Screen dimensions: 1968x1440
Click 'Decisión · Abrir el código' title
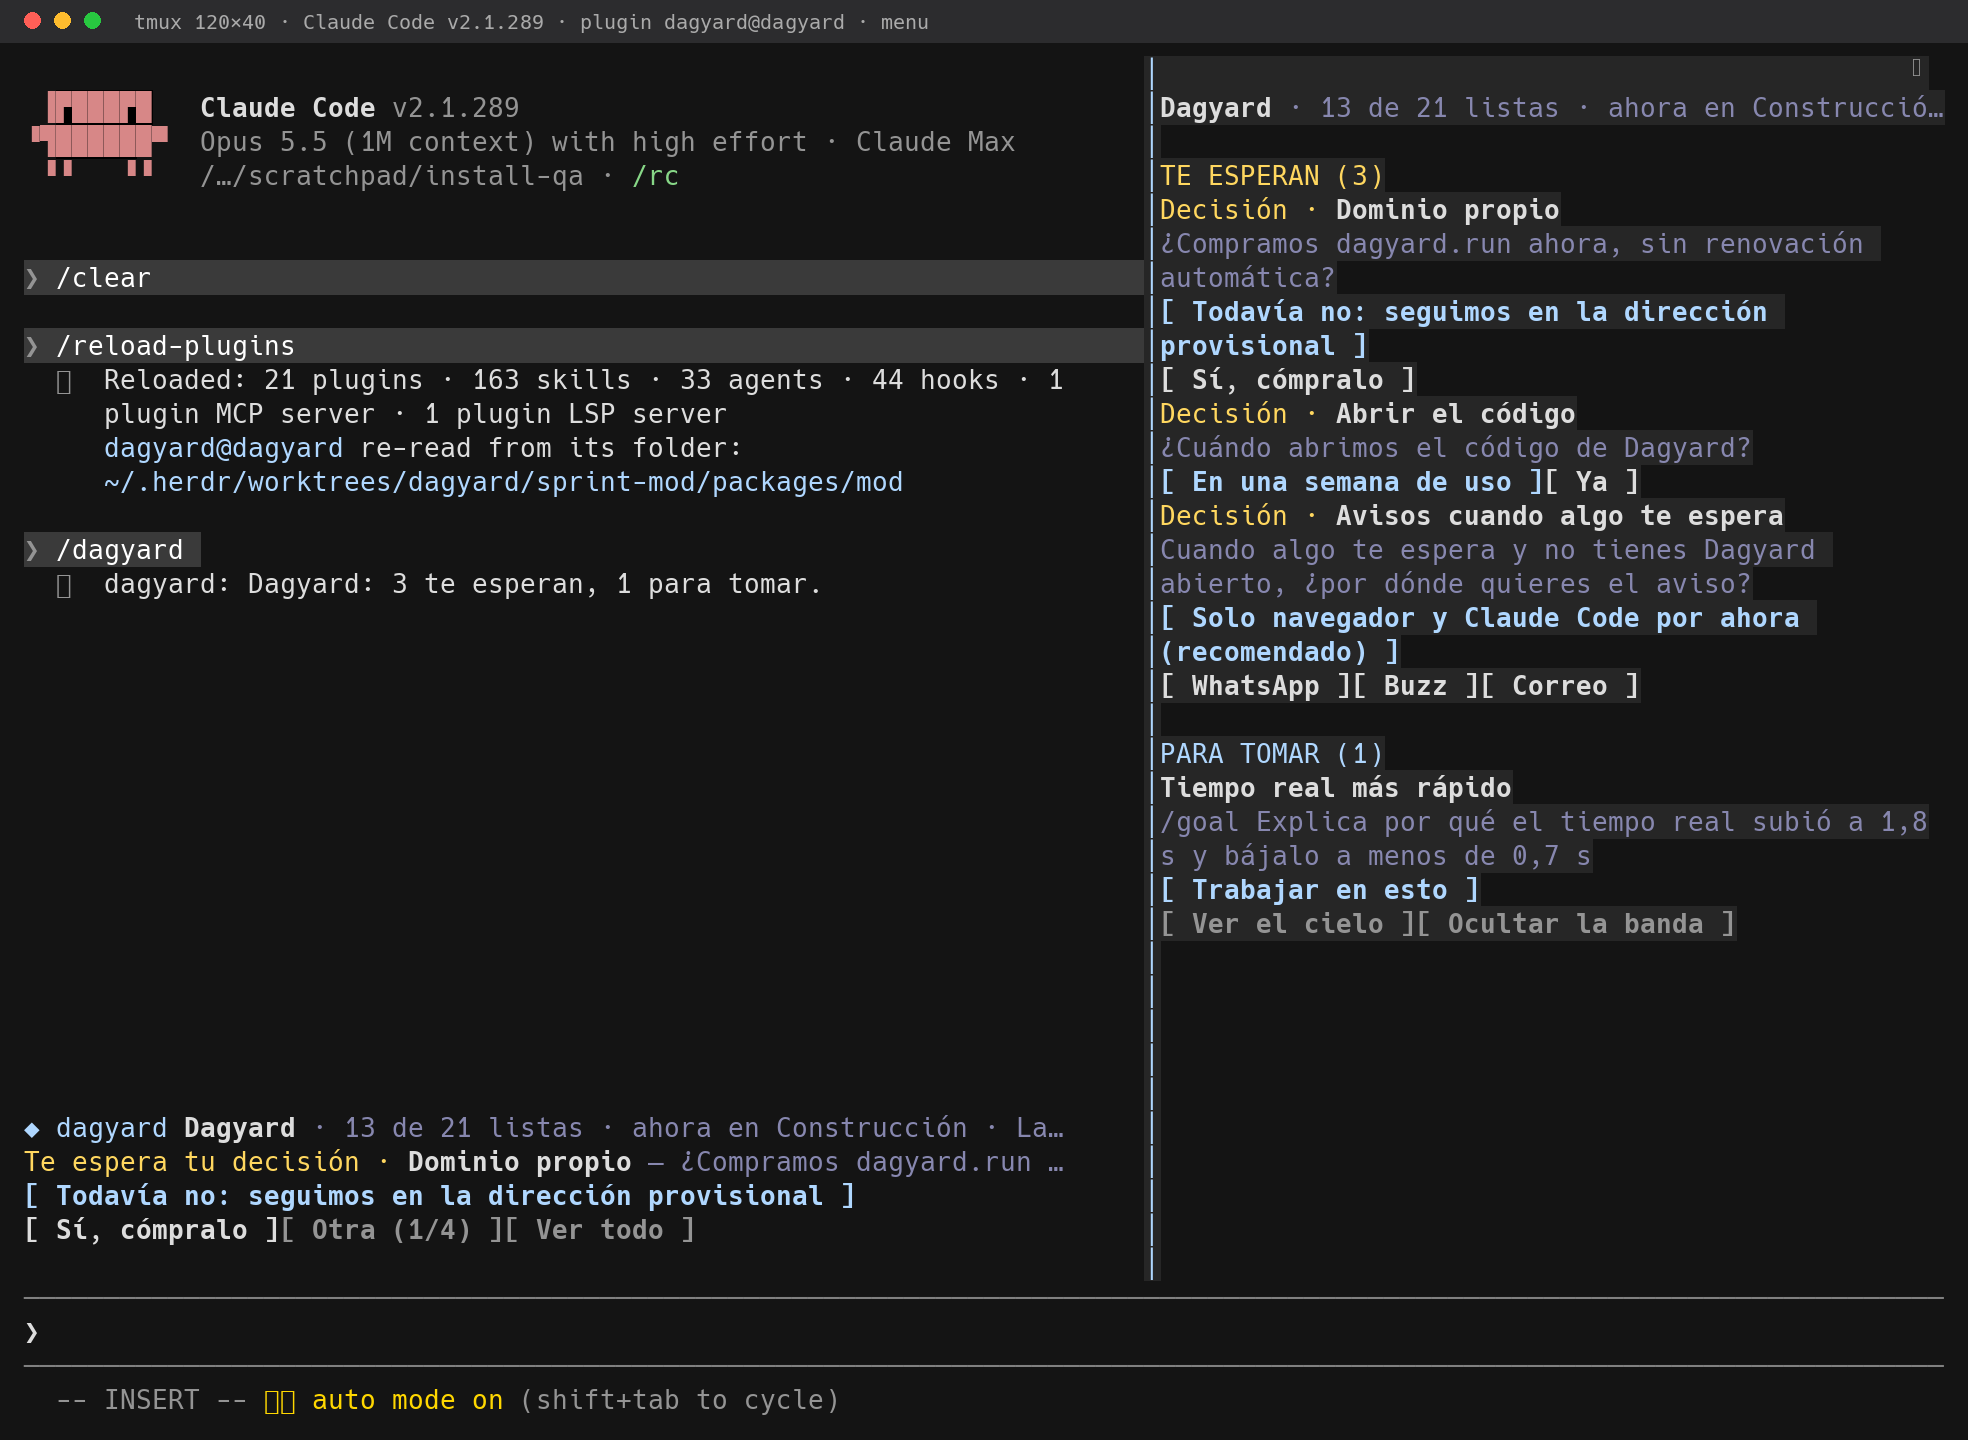pyautogui.click(x=1368, y=414)
